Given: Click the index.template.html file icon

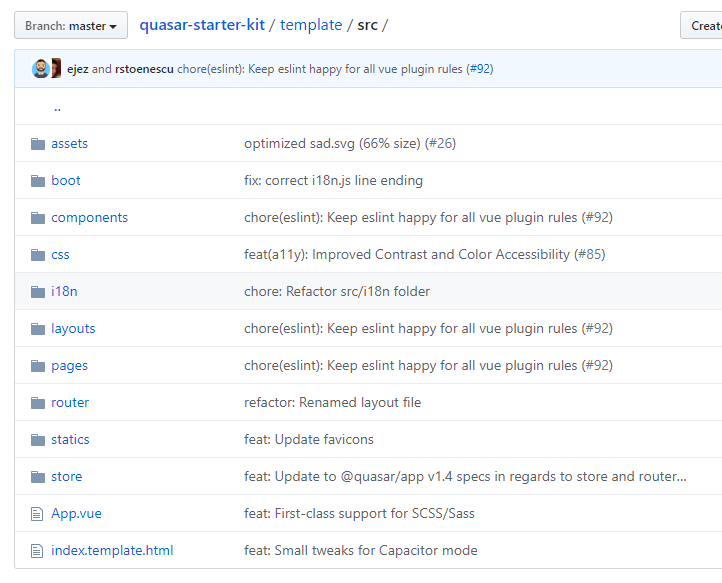Looking at the screenshot, I should point(37,551).
